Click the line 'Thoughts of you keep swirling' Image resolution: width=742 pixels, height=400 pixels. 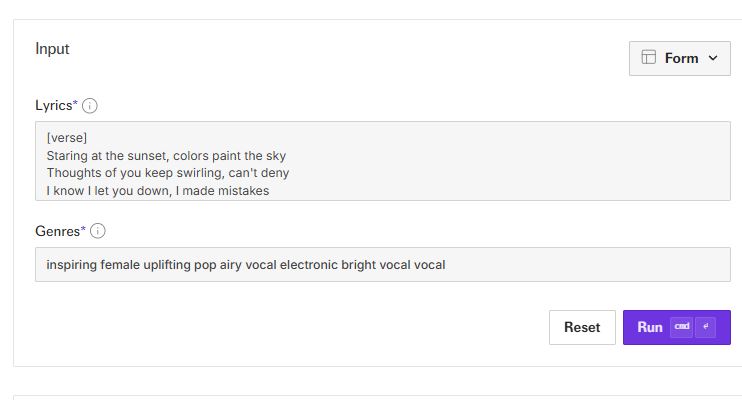168,173
